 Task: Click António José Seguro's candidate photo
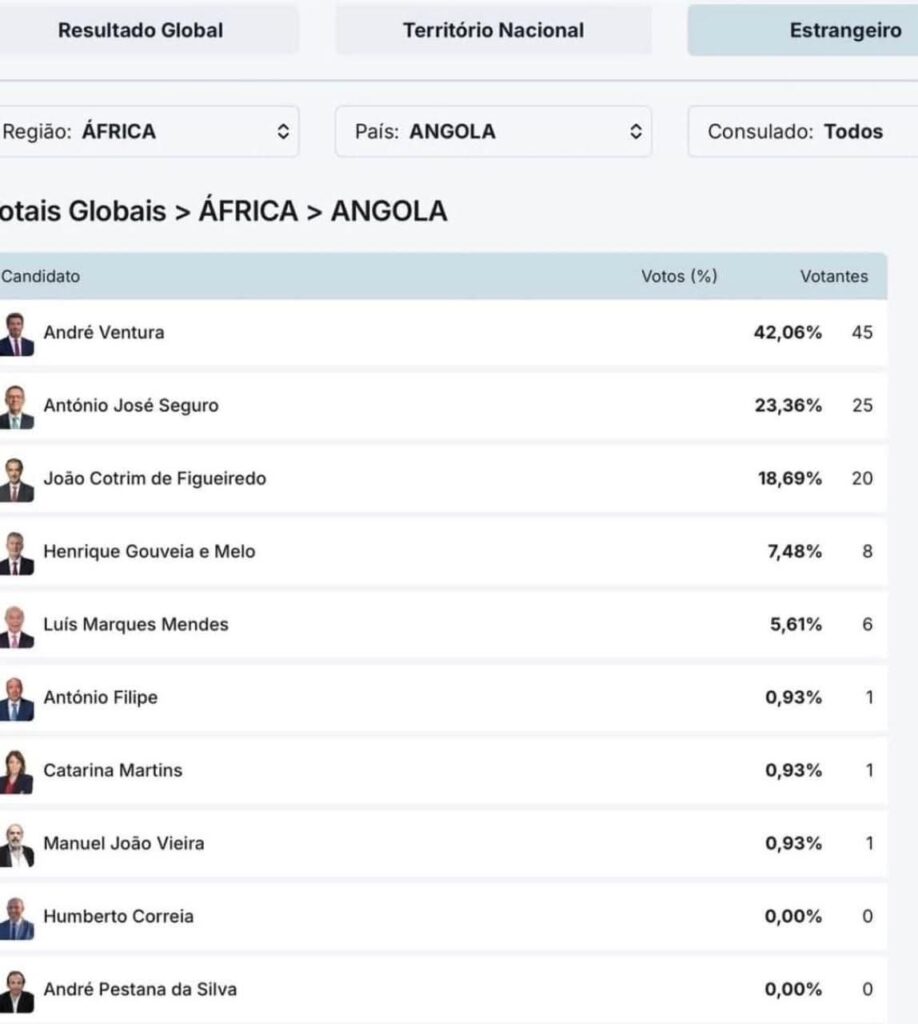pos(16,407)
